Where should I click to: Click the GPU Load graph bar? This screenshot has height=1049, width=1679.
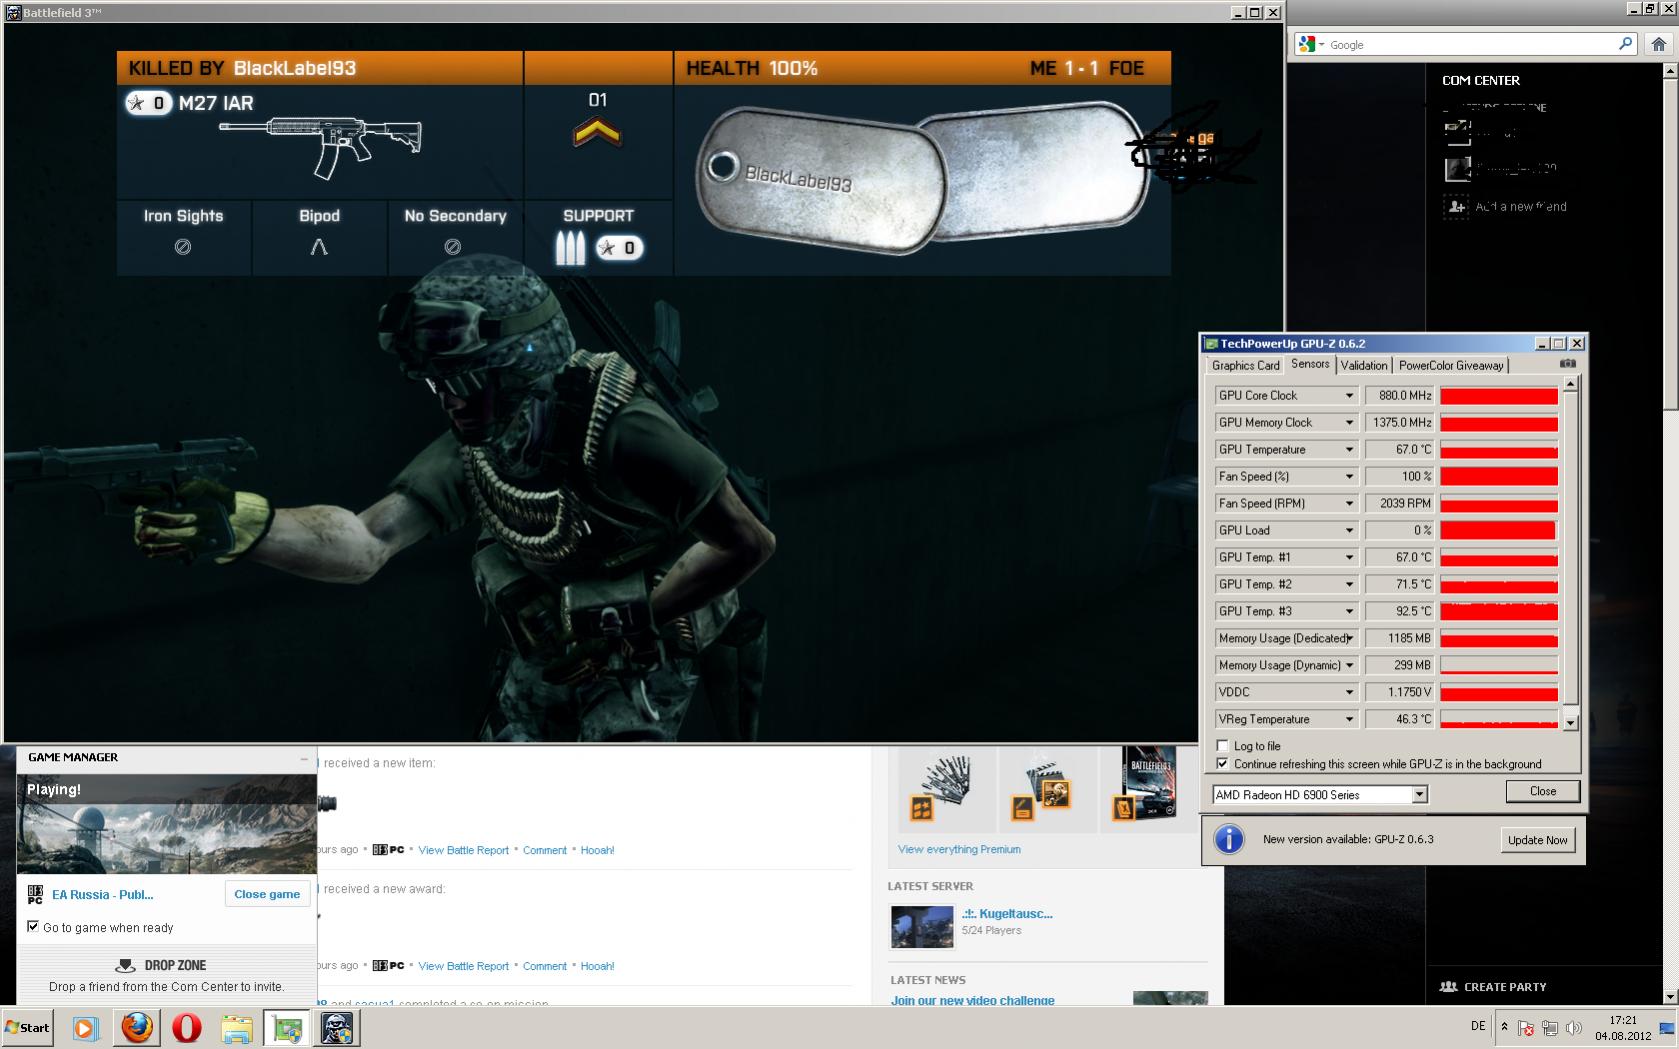pos(1498,531)
